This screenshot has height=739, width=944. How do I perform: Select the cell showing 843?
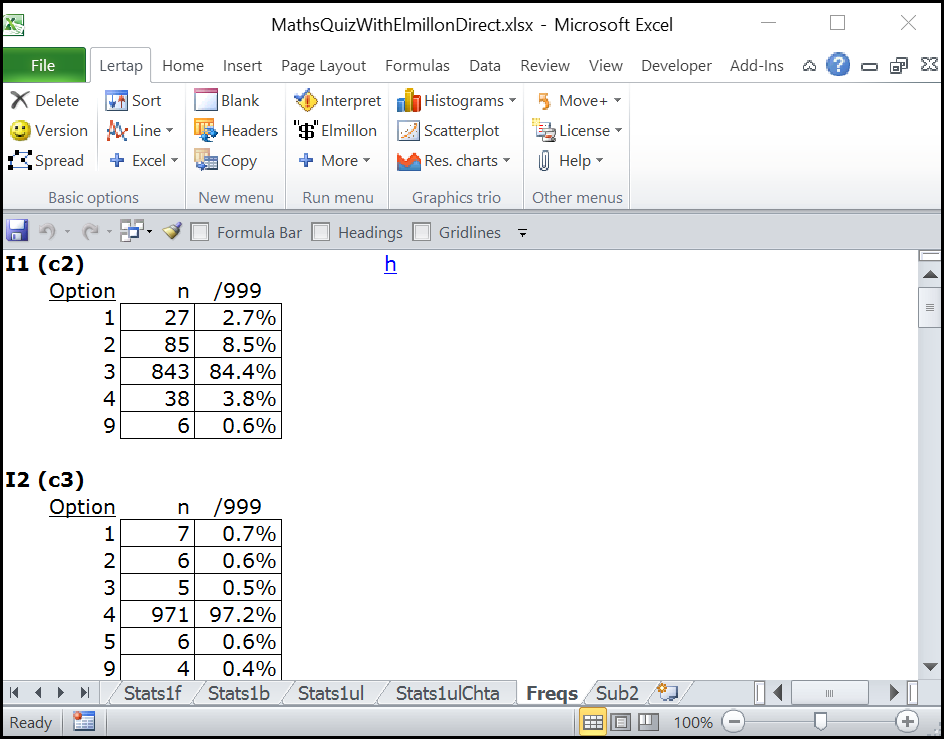tap(158, 372)
